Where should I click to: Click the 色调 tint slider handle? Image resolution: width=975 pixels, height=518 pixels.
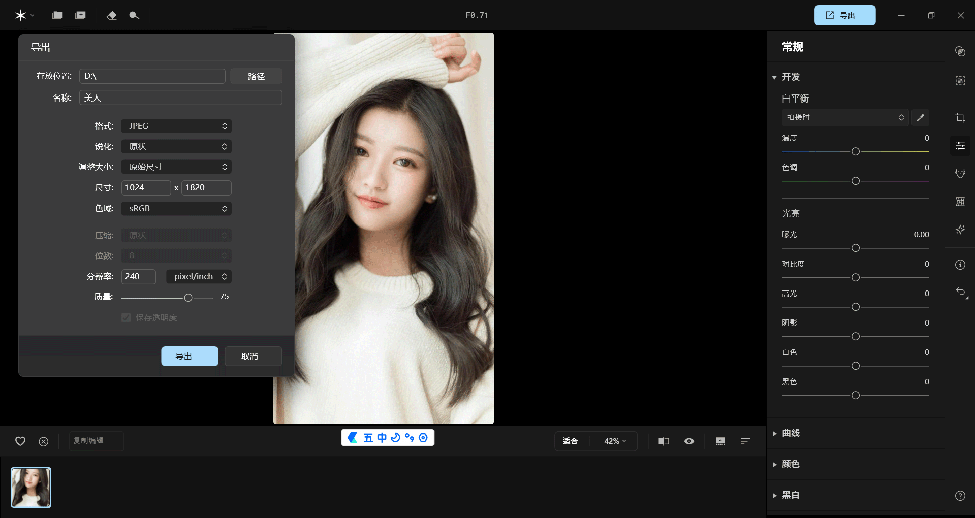[x=856, y=181]
